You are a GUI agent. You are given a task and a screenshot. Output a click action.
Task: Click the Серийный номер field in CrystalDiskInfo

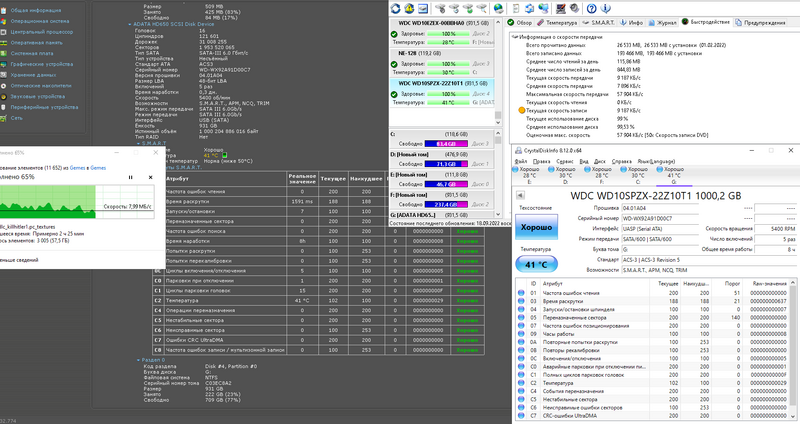660,218
